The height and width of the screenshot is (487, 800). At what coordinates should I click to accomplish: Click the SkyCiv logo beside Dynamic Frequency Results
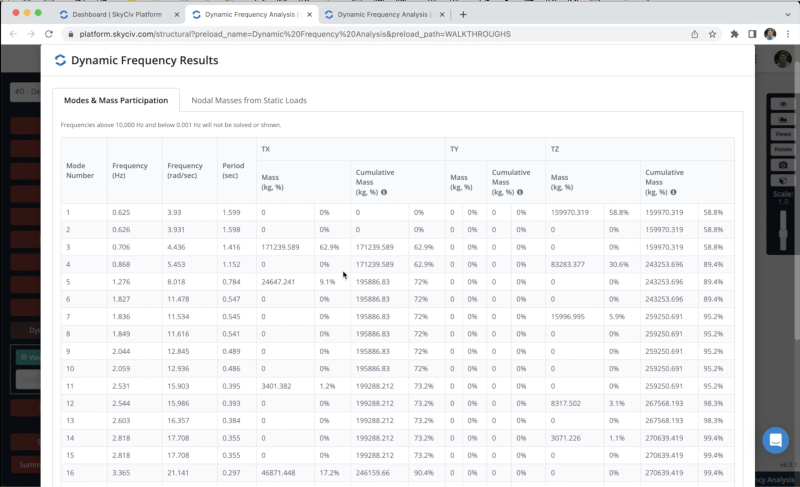[x=60, y=60]
